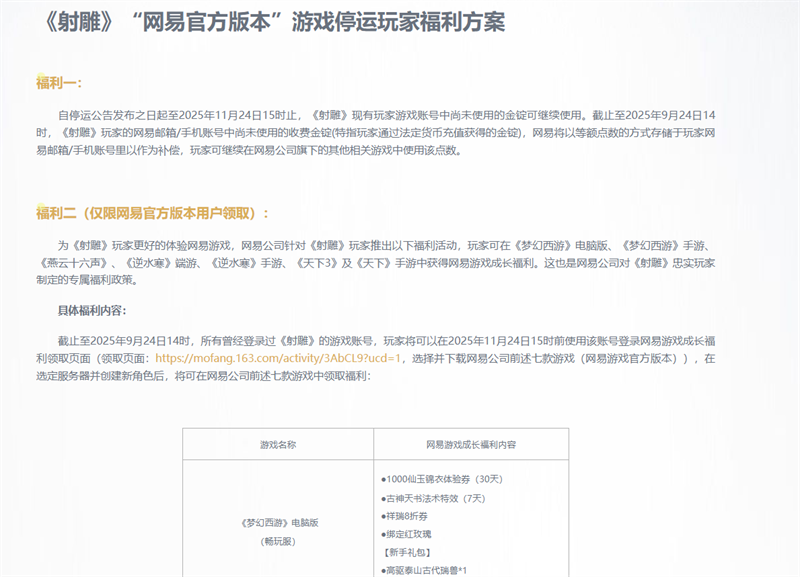Click the 【新手礼包】 label in the table
800x577 pixels.
click(x=409, y=551)
